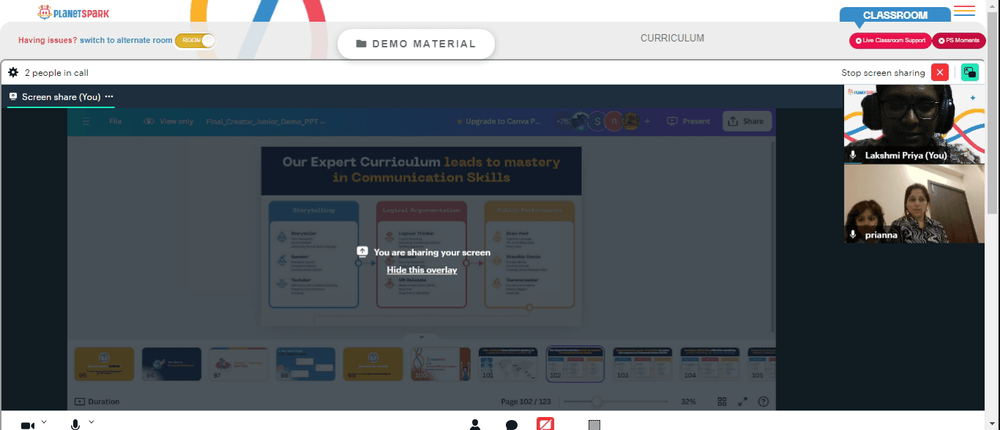Select slide thumbnail 99
The height and width of the screenshot is (430, 1000).
coord(373,364)
